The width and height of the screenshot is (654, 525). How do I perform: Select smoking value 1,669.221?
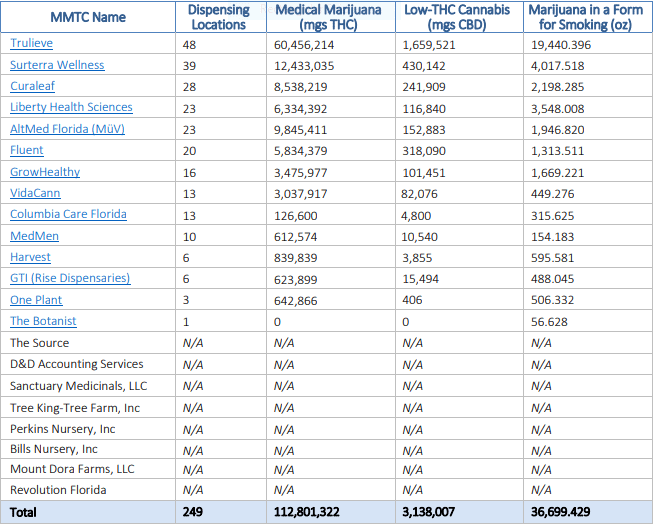tap(558, 173)
